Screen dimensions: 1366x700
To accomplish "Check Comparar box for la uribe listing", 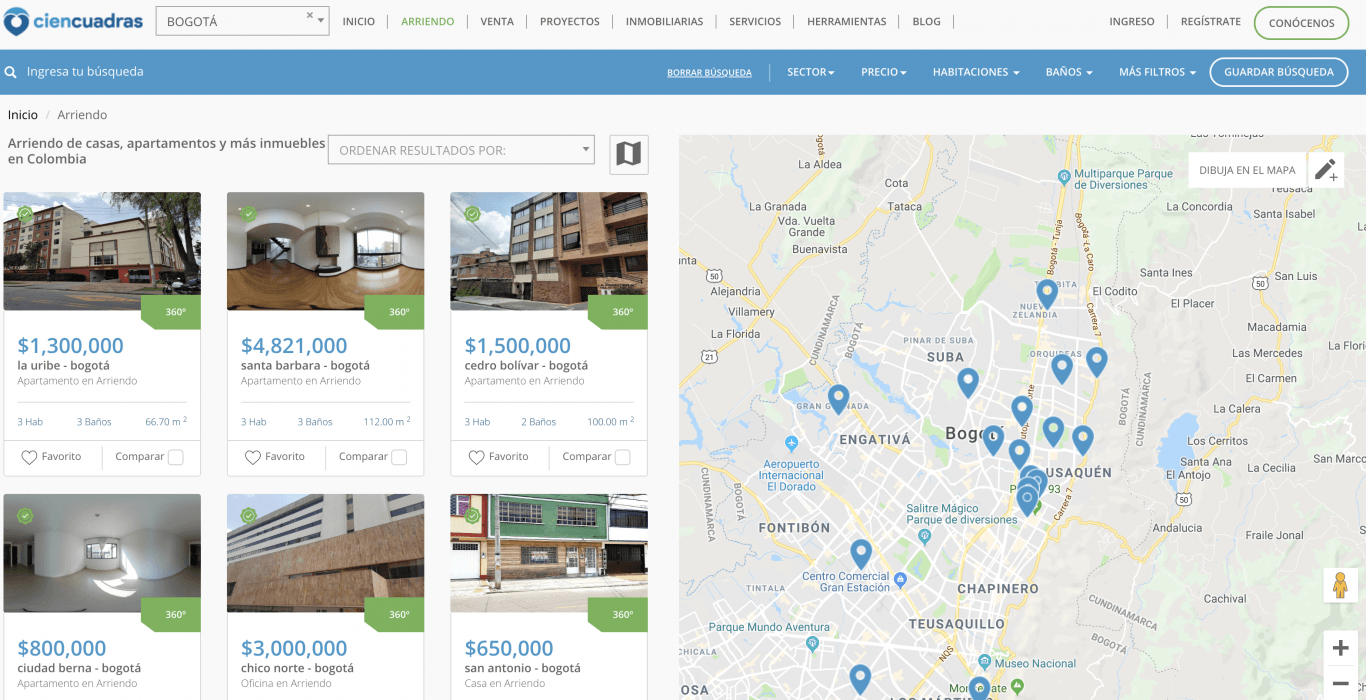I will [x=176, y=457].
